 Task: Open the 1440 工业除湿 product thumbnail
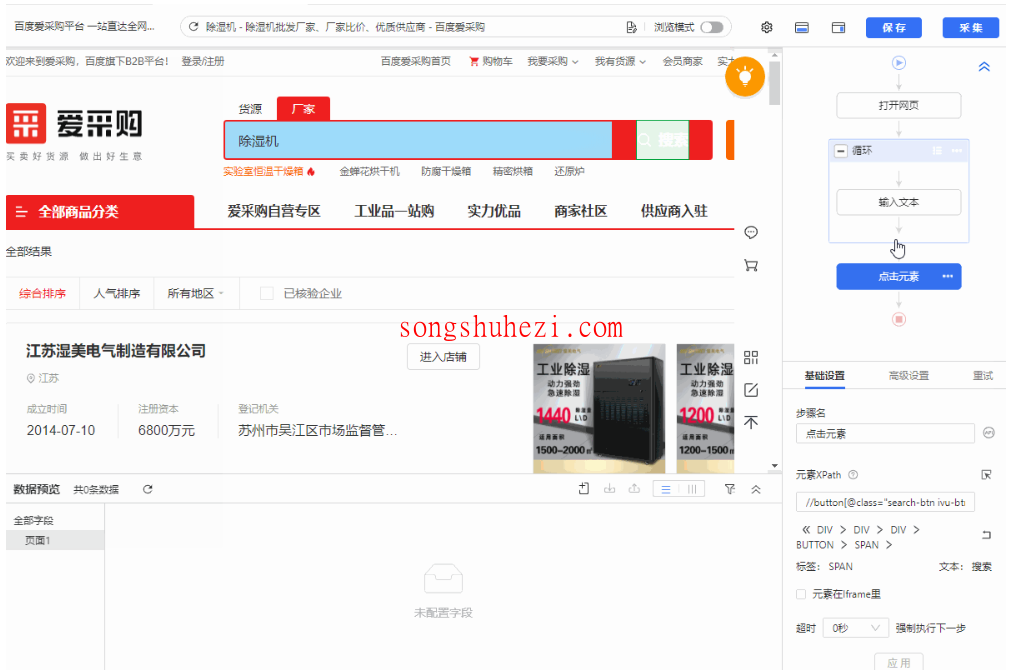click(599, 408)
